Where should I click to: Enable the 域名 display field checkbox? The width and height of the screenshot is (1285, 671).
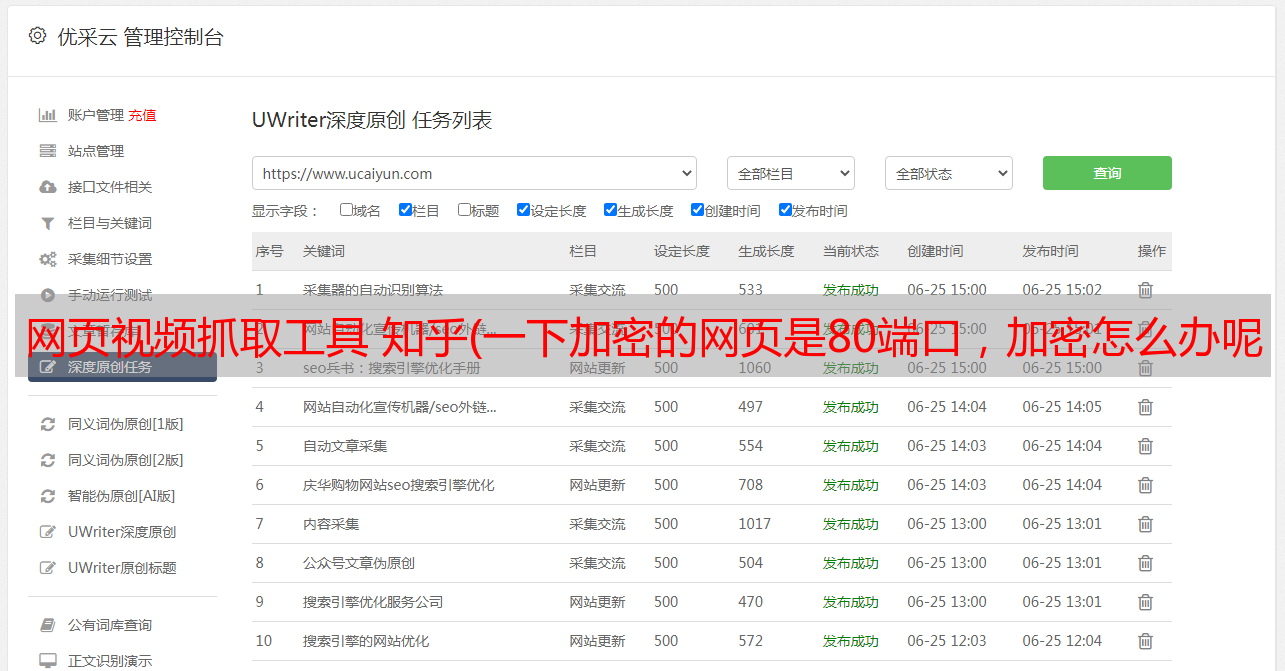(346, 210)
